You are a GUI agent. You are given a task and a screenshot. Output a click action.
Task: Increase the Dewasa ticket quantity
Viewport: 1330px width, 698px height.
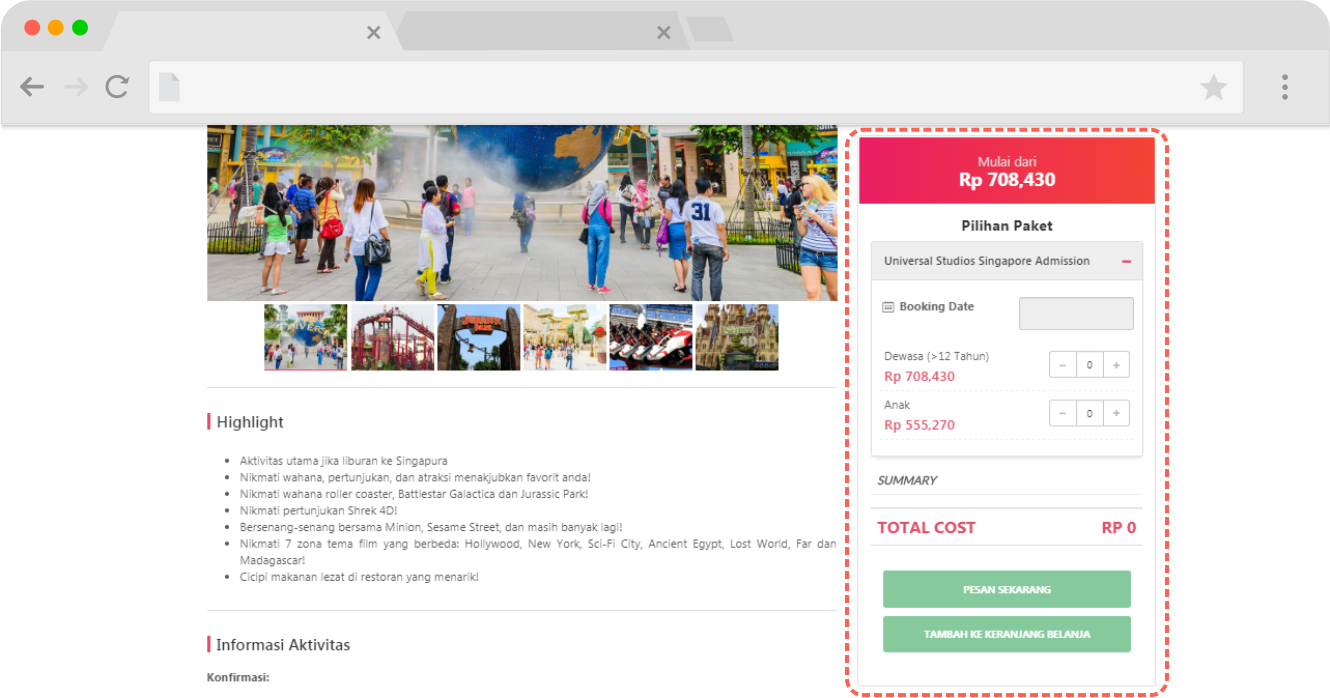click(x=1116, y=365)
